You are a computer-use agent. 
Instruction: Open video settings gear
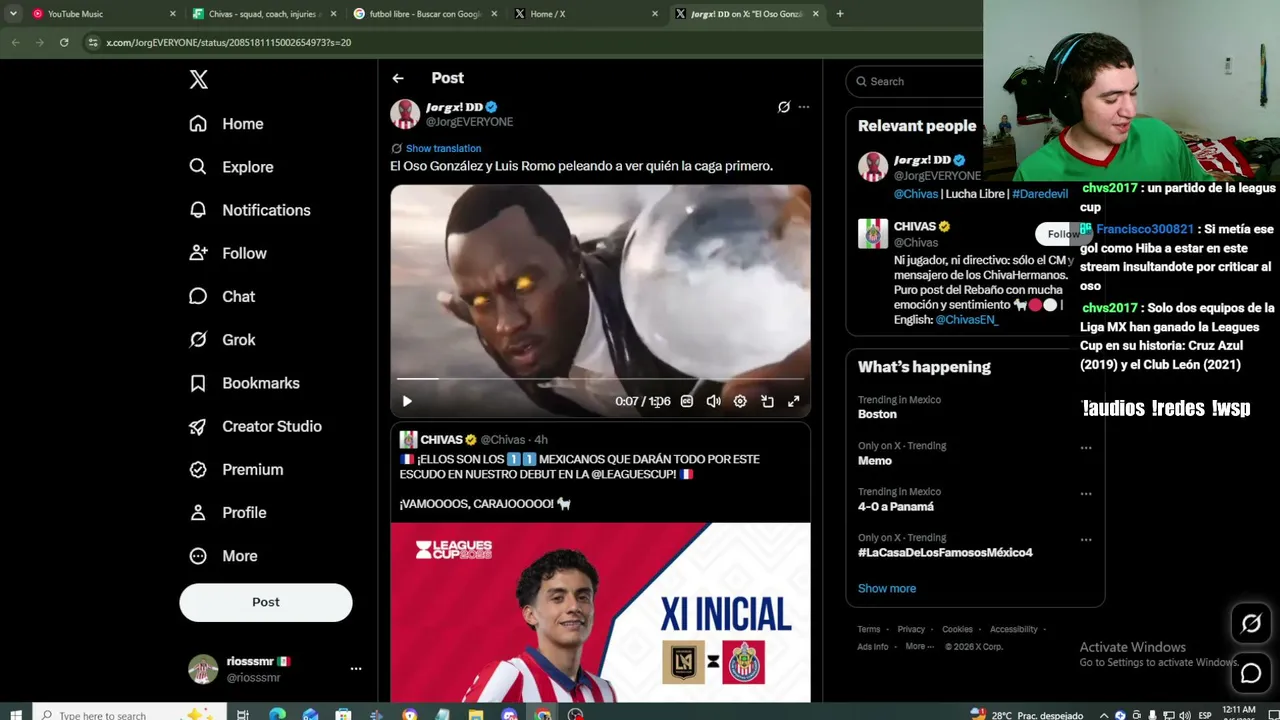[x=740, y=401]
